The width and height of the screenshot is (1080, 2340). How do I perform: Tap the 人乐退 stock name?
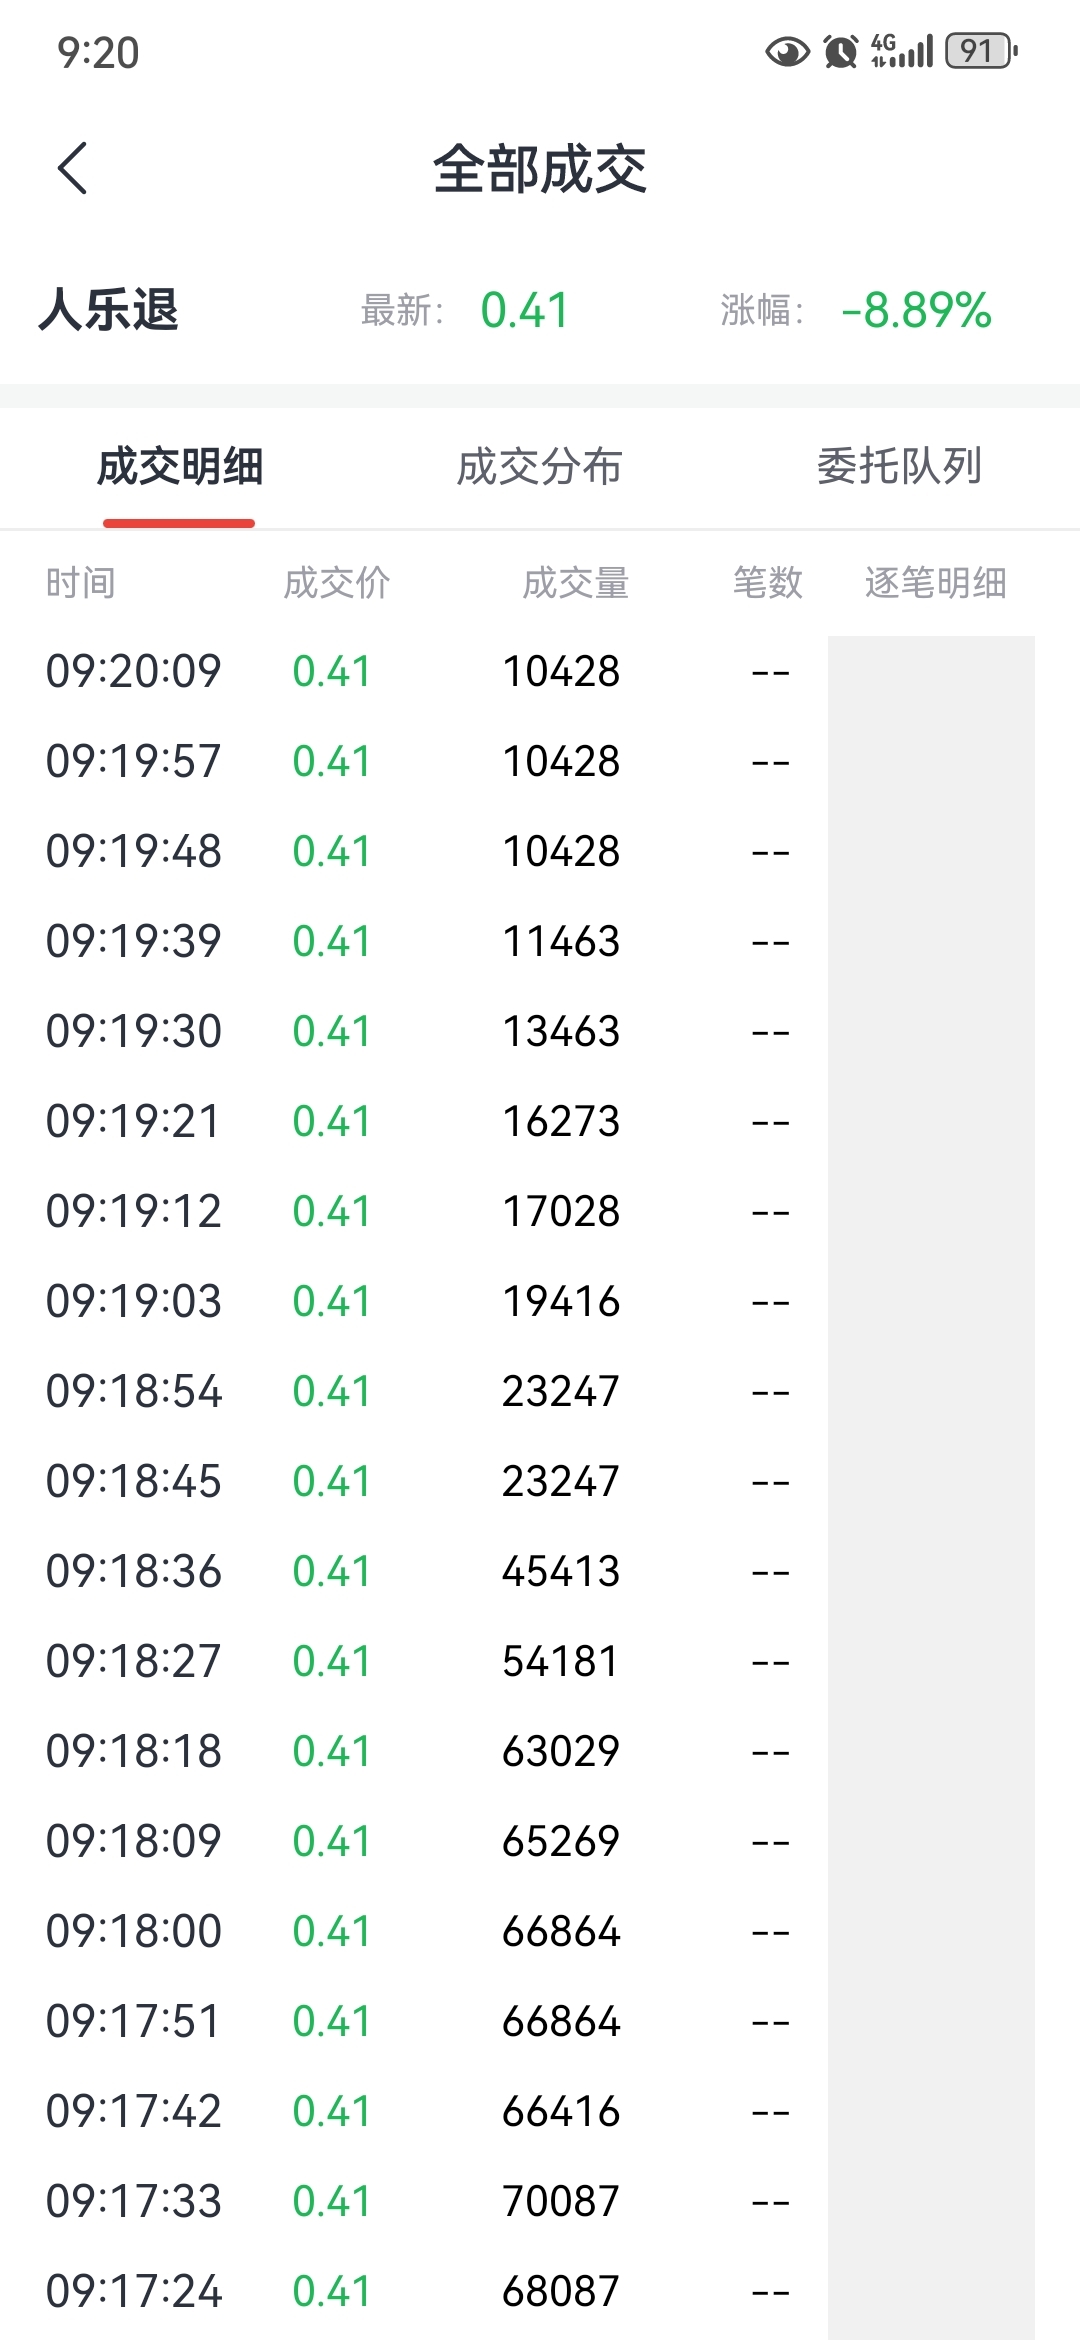pyautogui.click(x=109, y=309)
